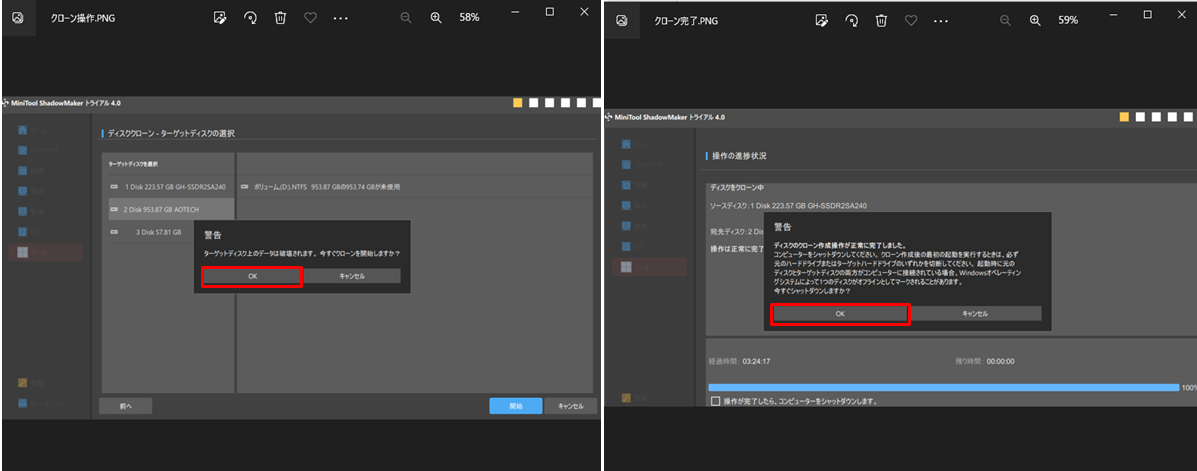Click key icon at bottom of right ShadowMaker sidebar

[x=626, y=398]
